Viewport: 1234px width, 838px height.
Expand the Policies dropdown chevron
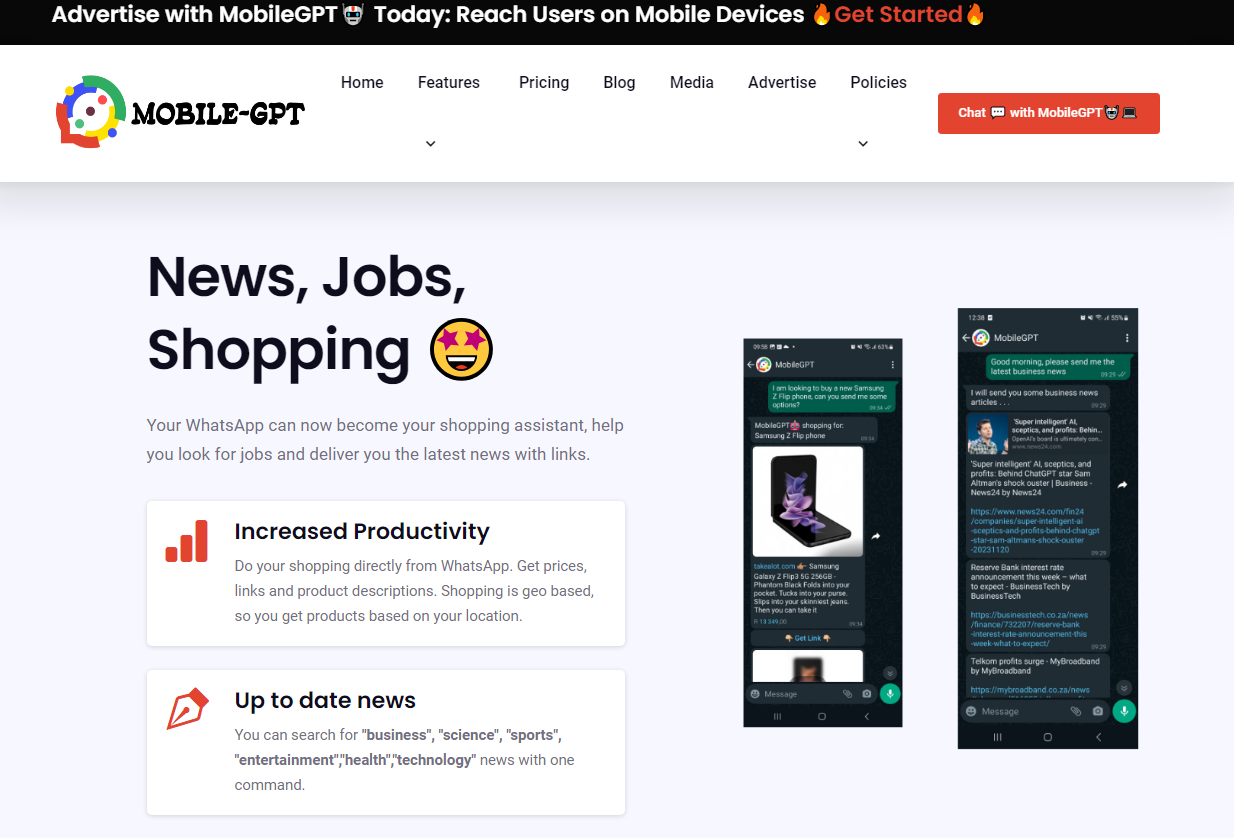coord(863,144)
